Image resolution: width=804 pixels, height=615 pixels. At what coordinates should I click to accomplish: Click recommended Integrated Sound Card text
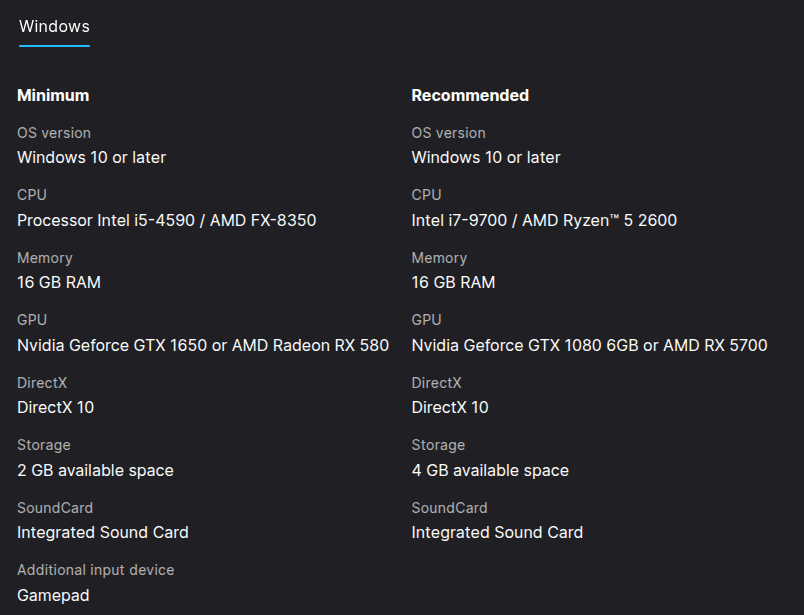pos(497,532)
